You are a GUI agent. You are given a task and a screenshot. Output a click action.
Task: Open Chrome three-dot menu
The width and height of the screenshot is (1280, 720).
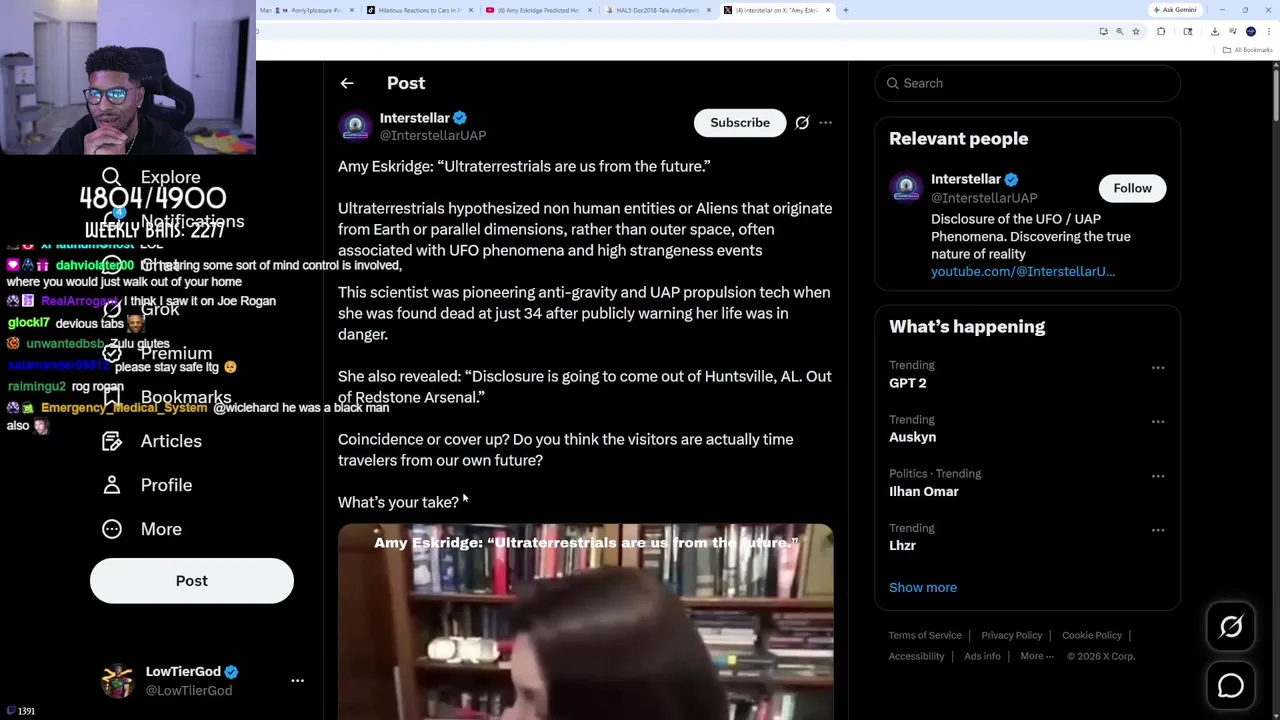(1267, 32)
